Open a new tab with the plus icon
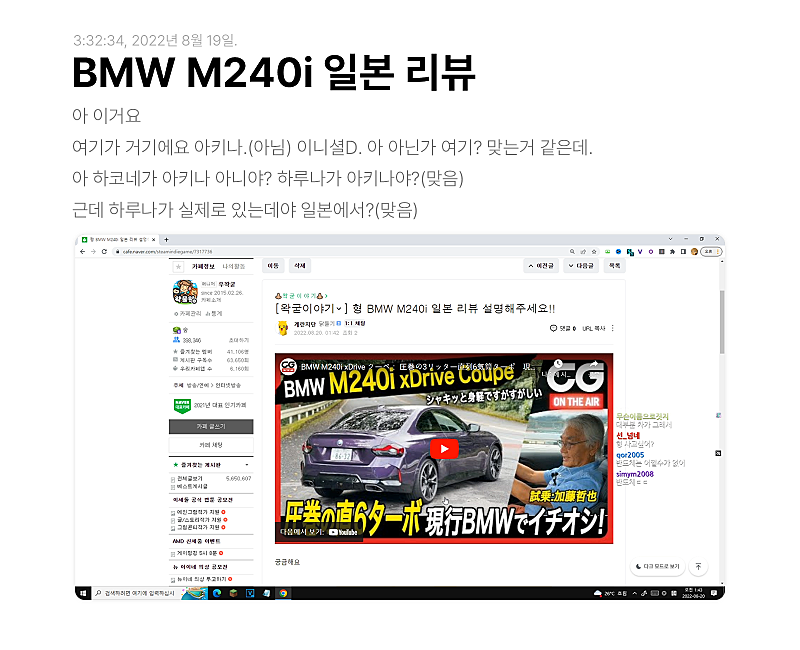 166,239
